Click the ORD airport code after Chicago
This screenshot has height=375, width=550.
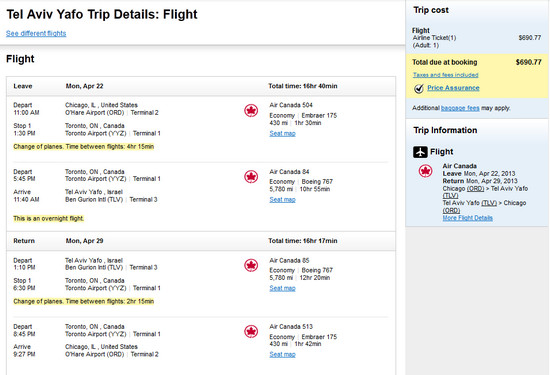click(475, 188)
